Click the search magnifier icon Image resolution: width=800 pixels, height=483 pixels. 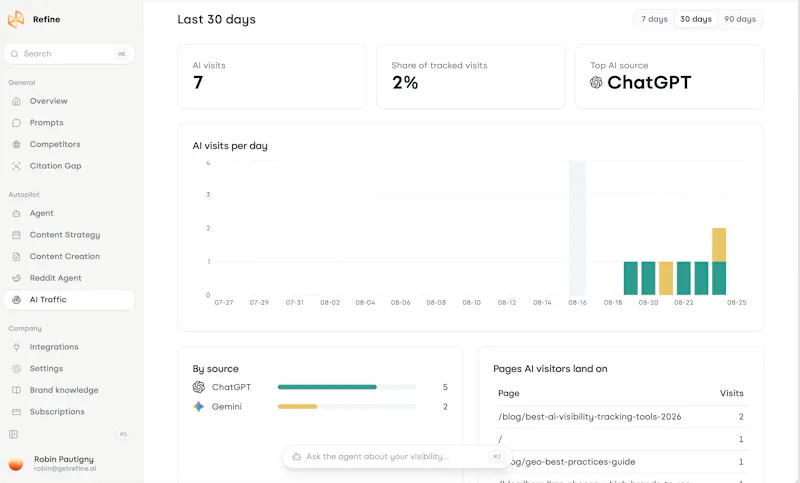tap(14, 54)
